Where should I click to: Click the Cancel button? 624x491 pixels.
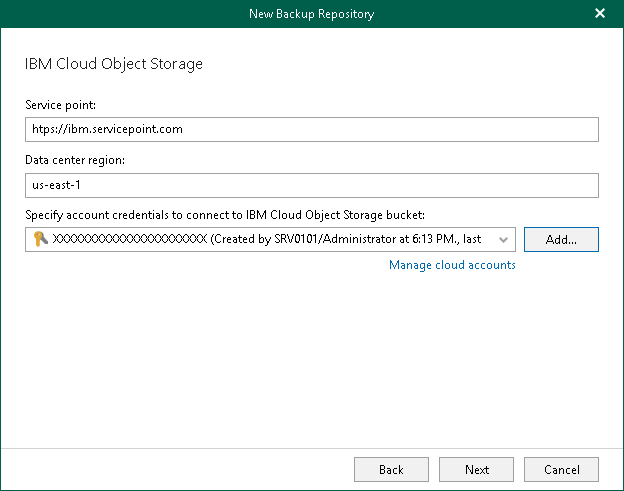tap(561, 470)
